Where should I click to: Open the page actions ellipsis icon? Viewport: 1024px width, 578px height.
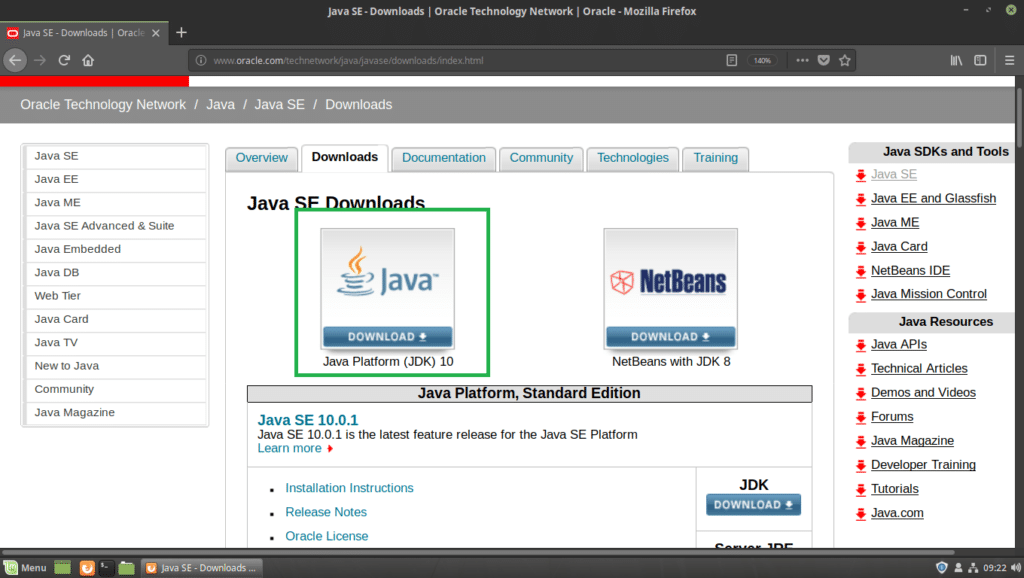pos(801,59)
